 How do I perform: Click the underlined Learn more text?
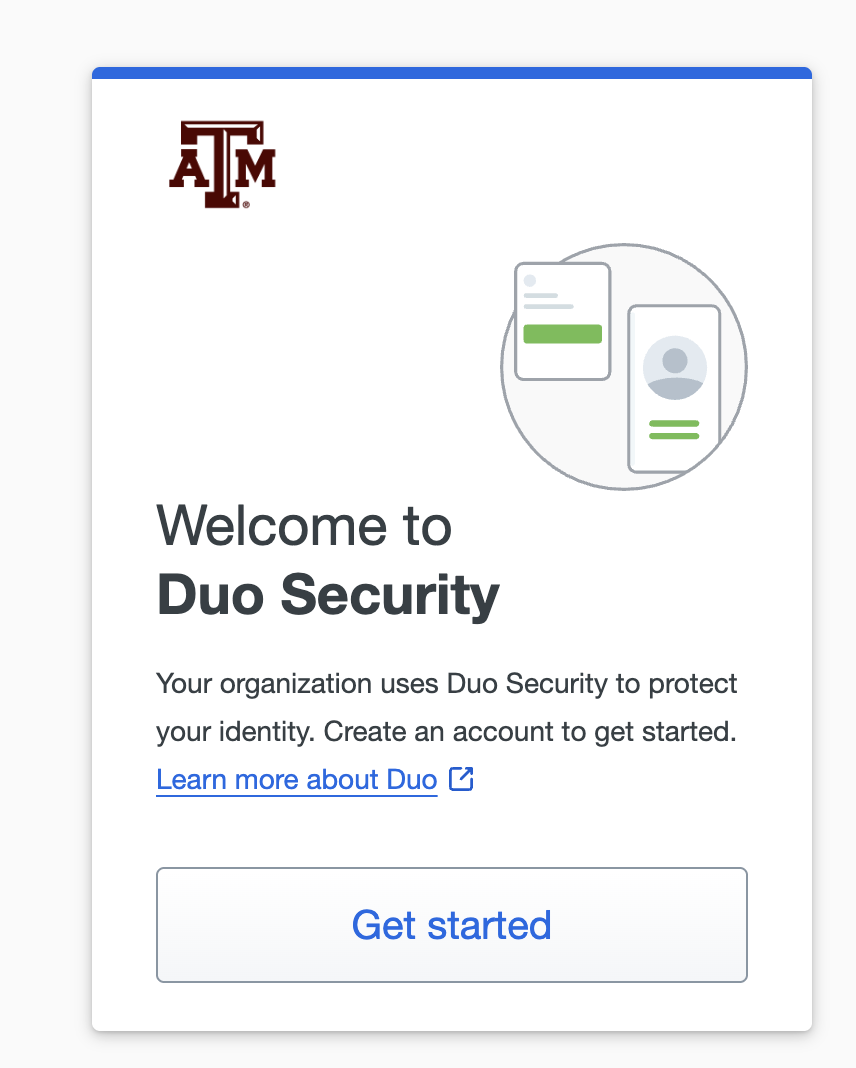296,779
